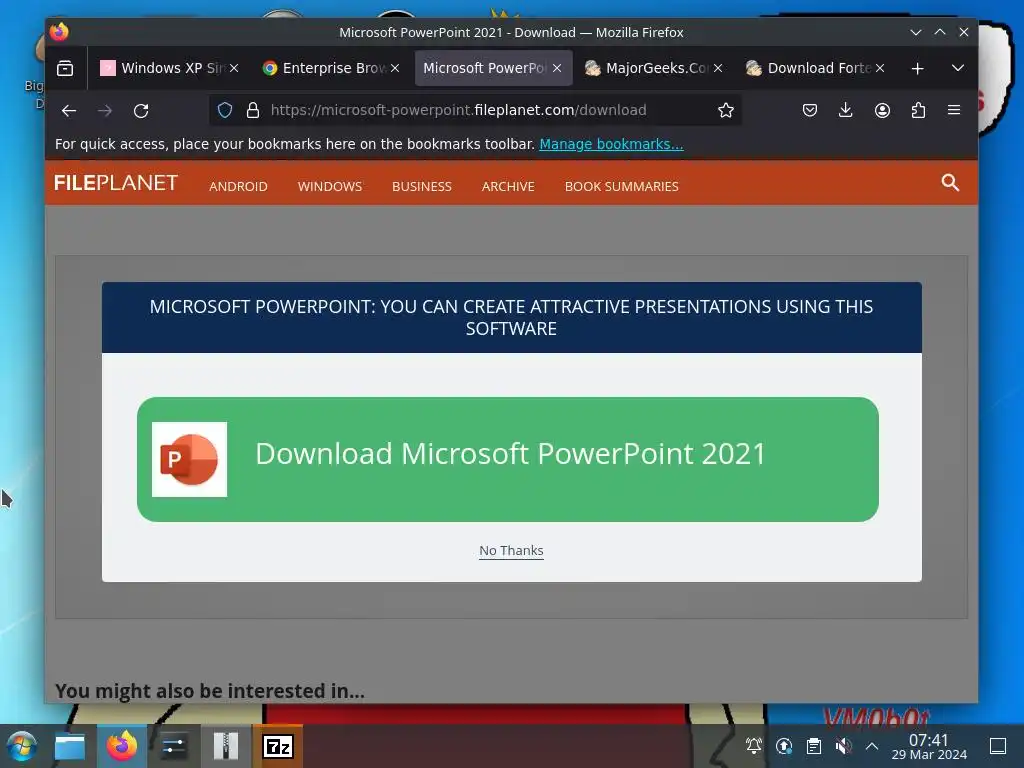Click the muted volume tray icon
Image resolution: width=1024 pixels, height=768 pixels.
coord(843,746)
